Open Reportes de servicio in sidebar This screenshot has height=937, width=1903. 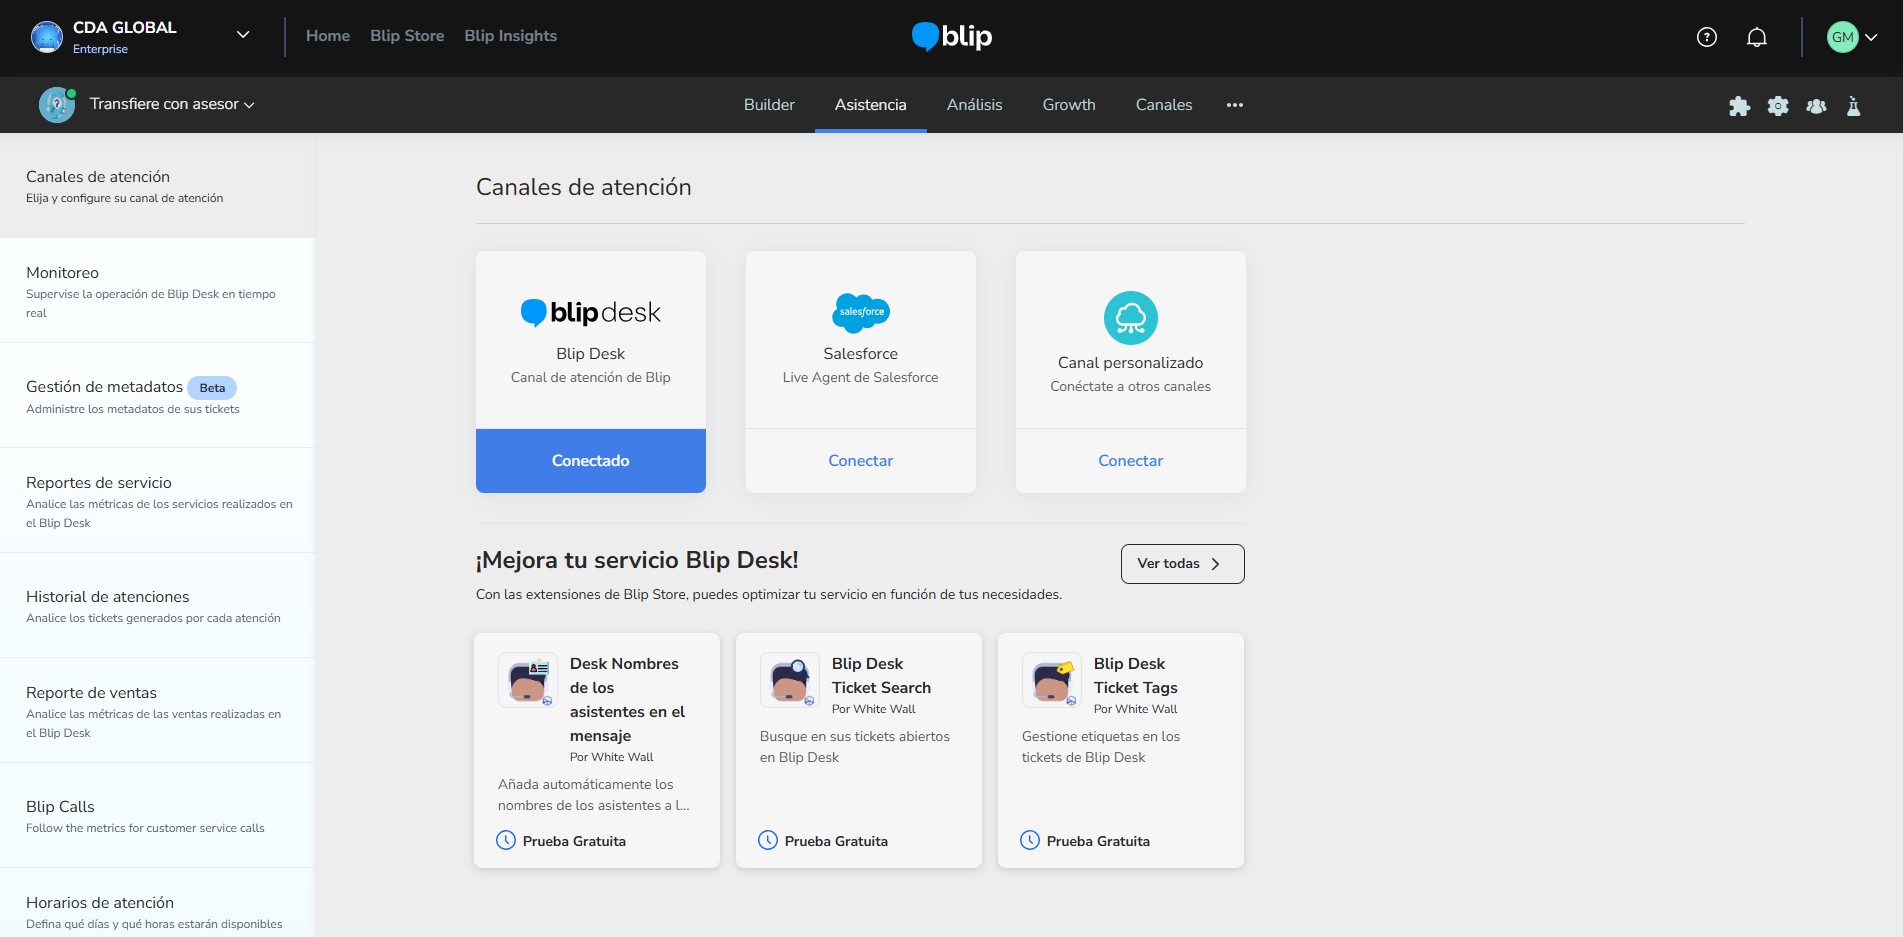point(157,501)
